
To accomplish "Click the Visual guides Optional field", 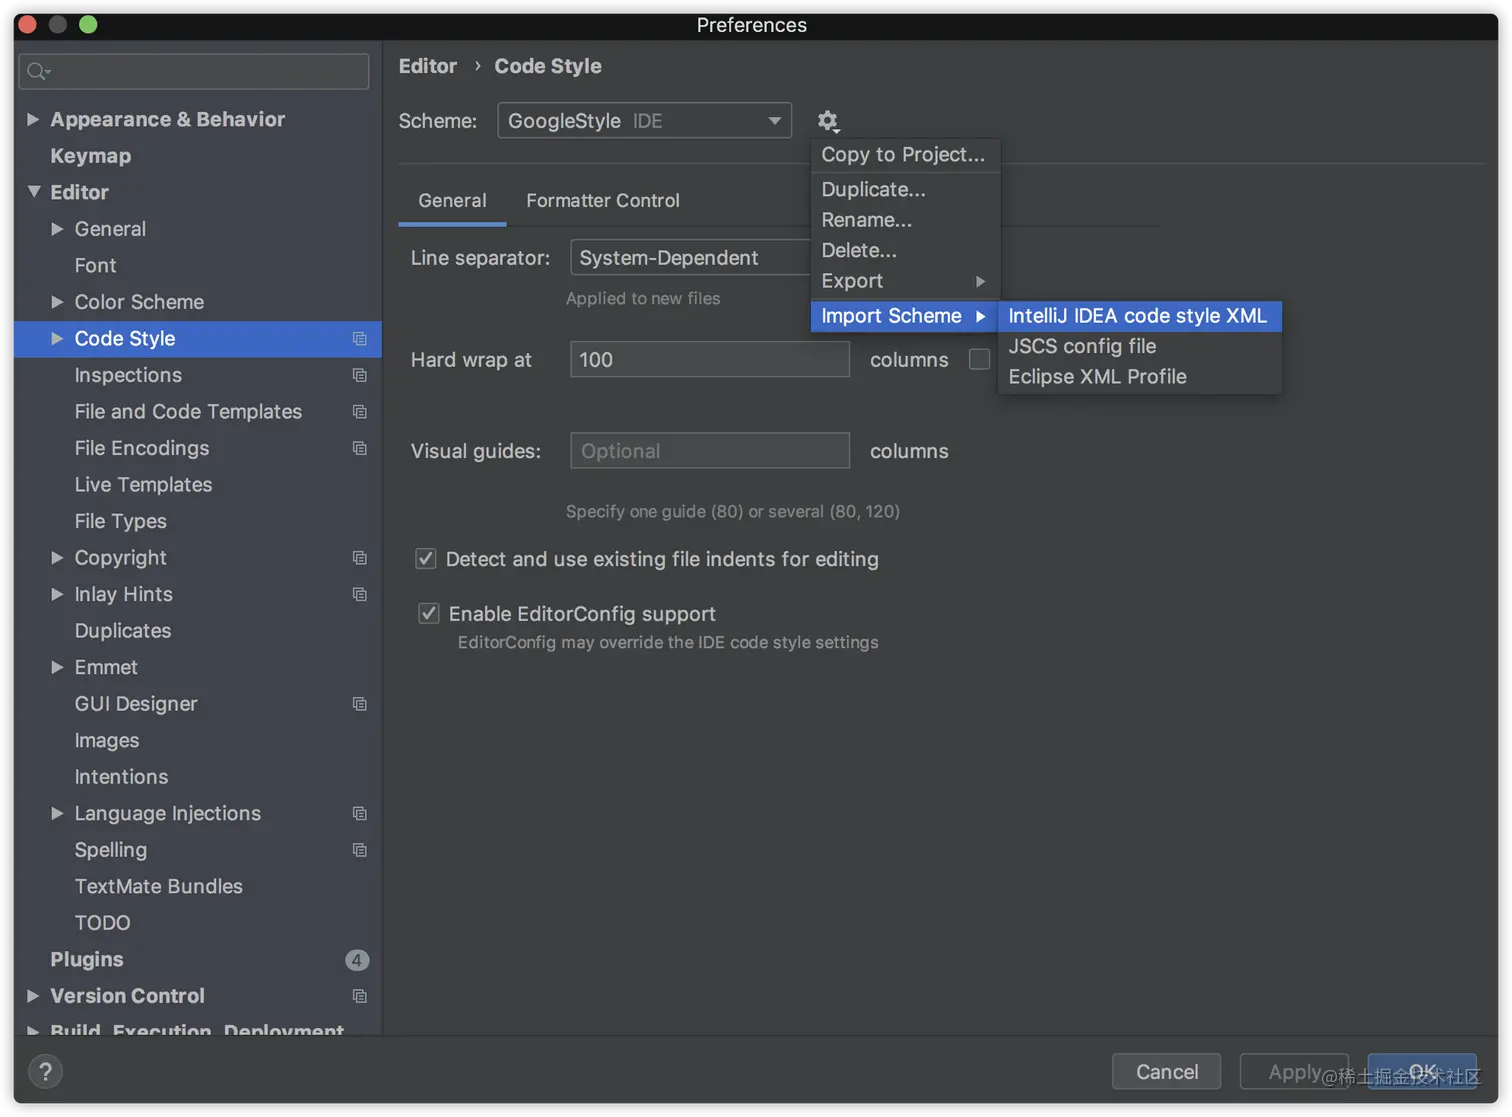I will 710,451.
